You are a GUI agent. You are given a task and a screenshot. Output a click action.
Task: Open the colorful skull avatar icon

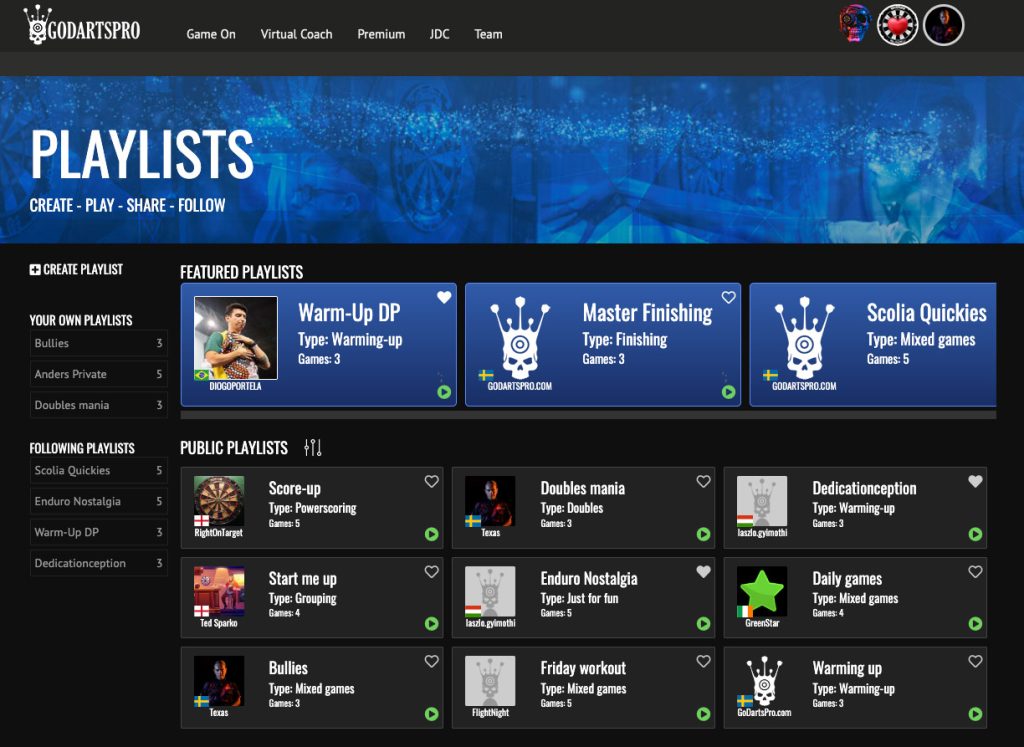click(854, 25)
